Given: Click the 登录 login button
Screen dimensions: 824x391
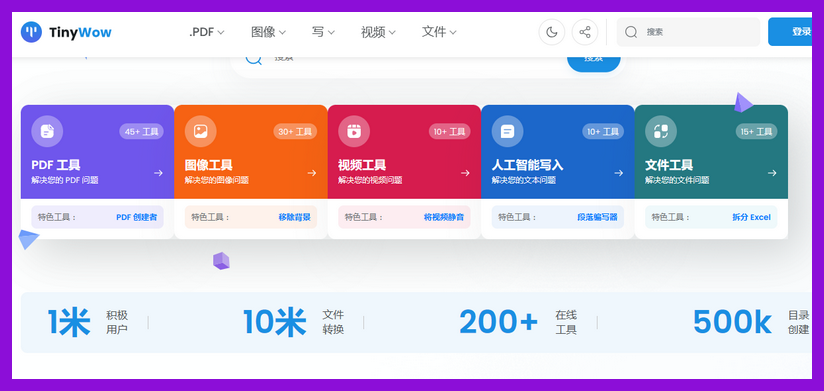Looking at the screenshot, I should [790, 32].
